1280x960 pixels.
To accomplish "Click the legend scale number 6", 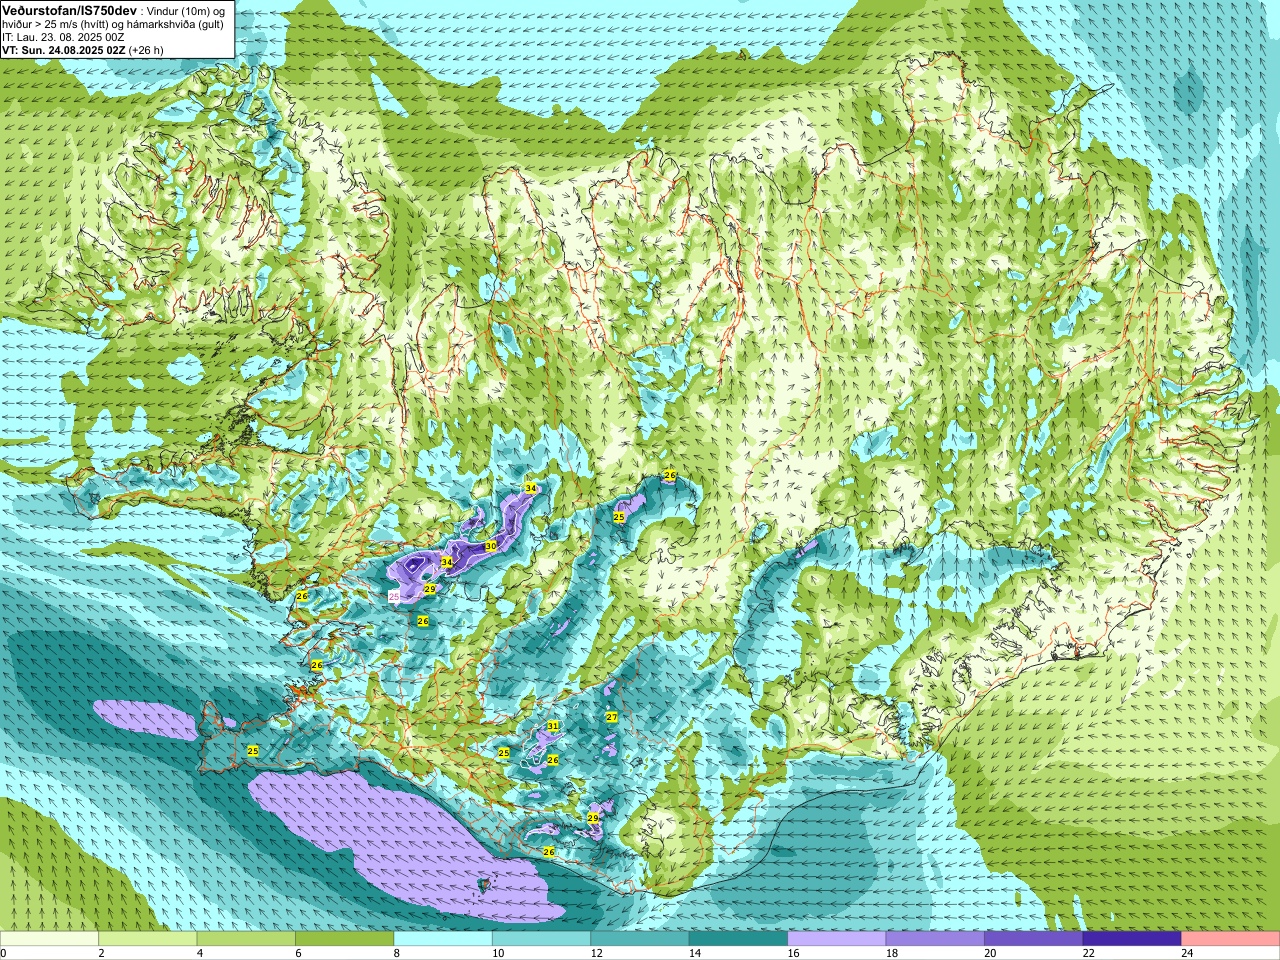I will [x=298, y=953].
